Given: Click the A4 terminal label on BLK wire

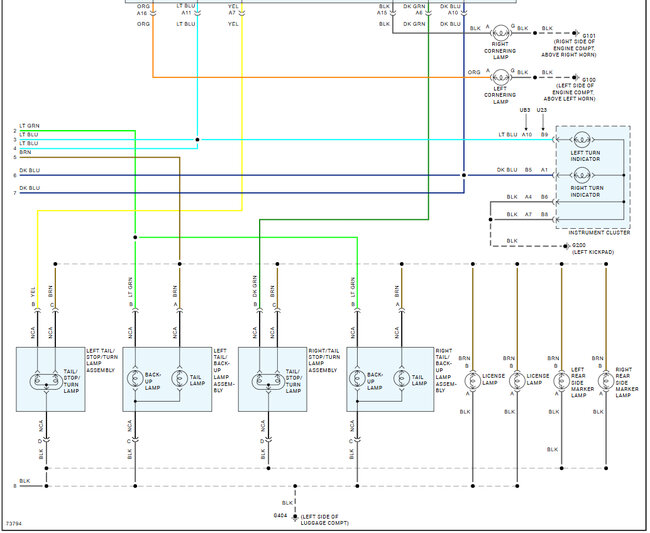Looking at the screenshot, I should coord(528,197).
